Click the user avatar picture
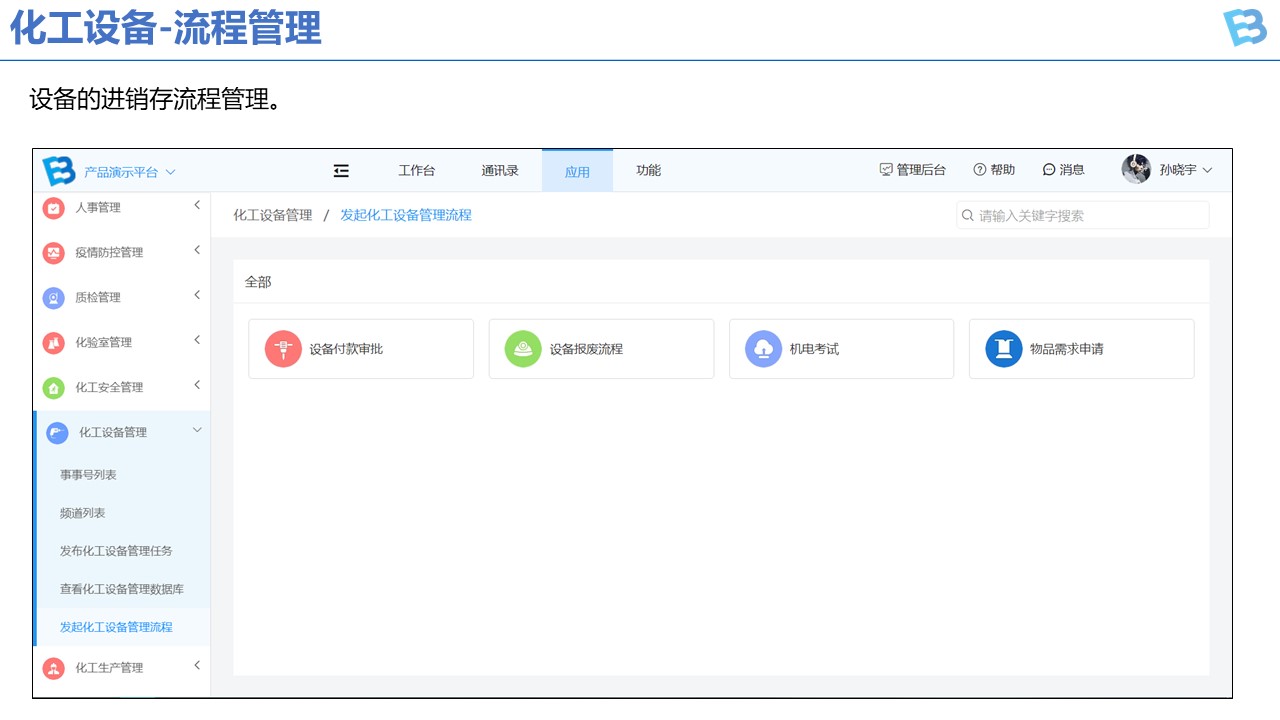 pos(1136,170)
